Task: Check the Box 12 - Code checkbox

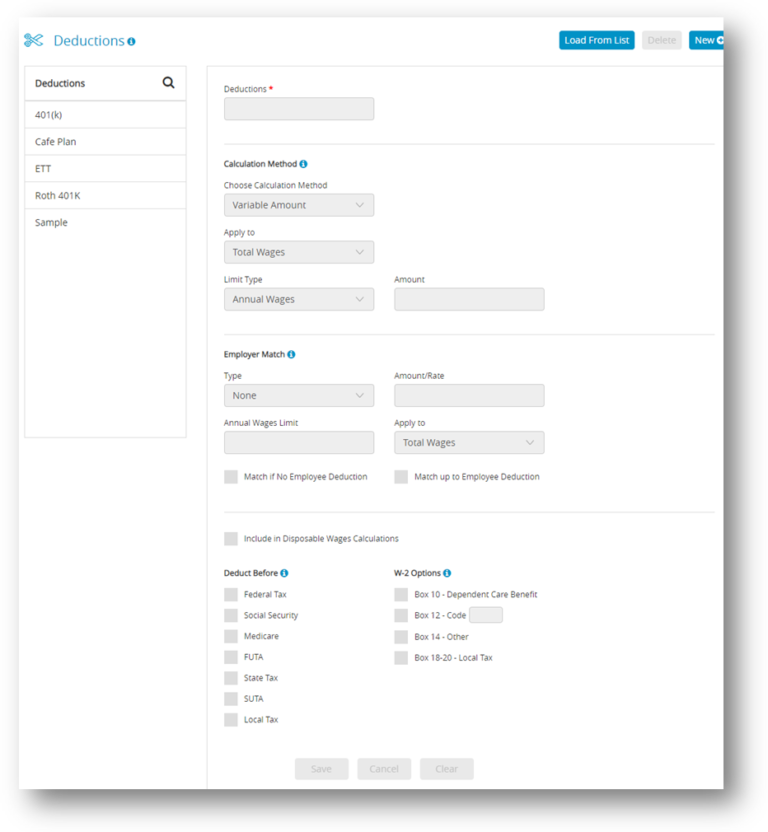Action: [401, 615]
